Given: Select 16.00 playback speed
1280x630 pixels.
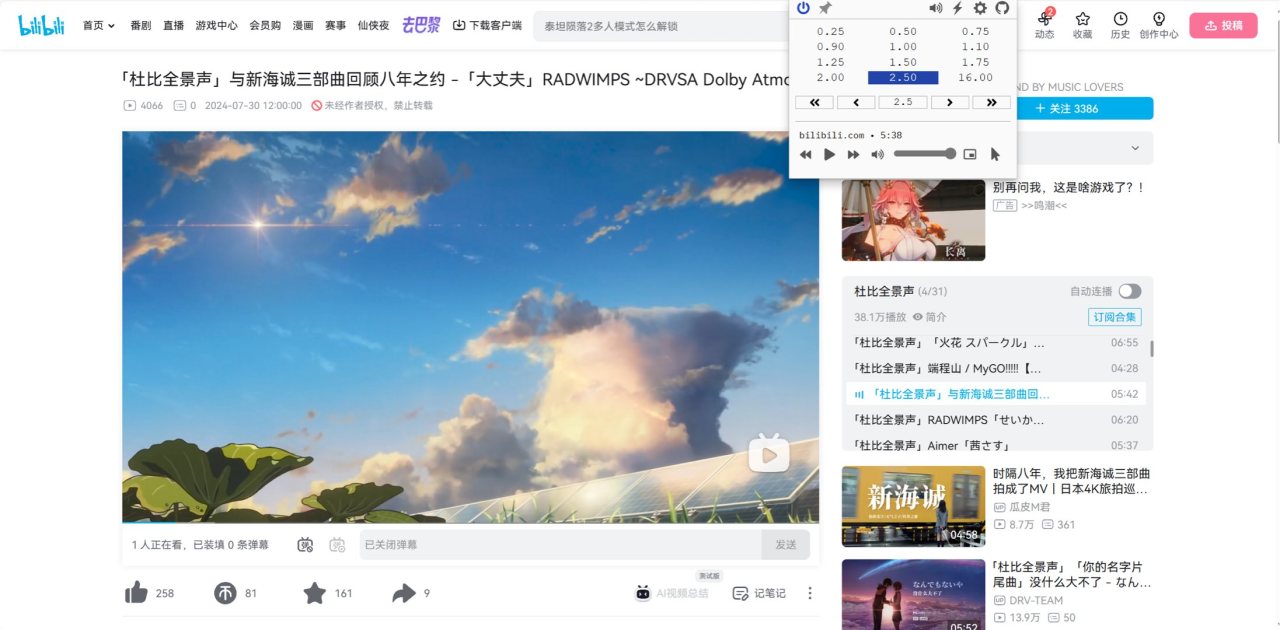Looking at the screenshot, I should click(975, 77).
